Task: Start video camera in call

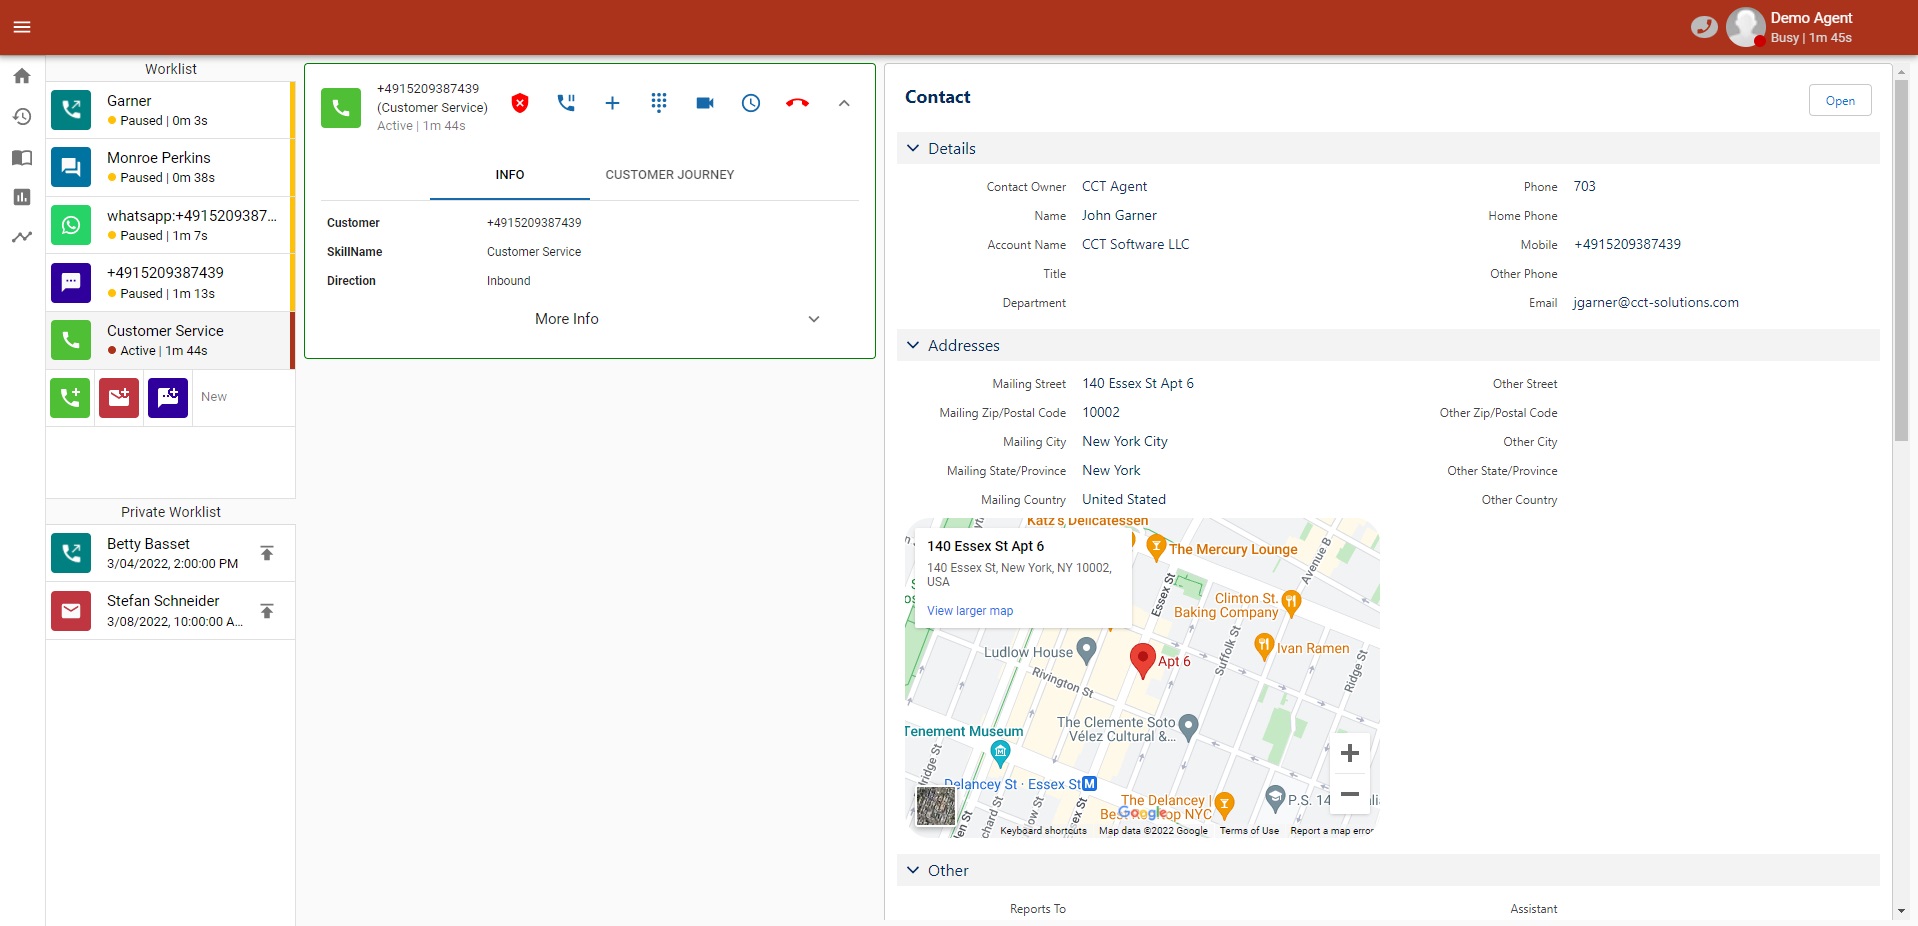Action: point(705,103)
